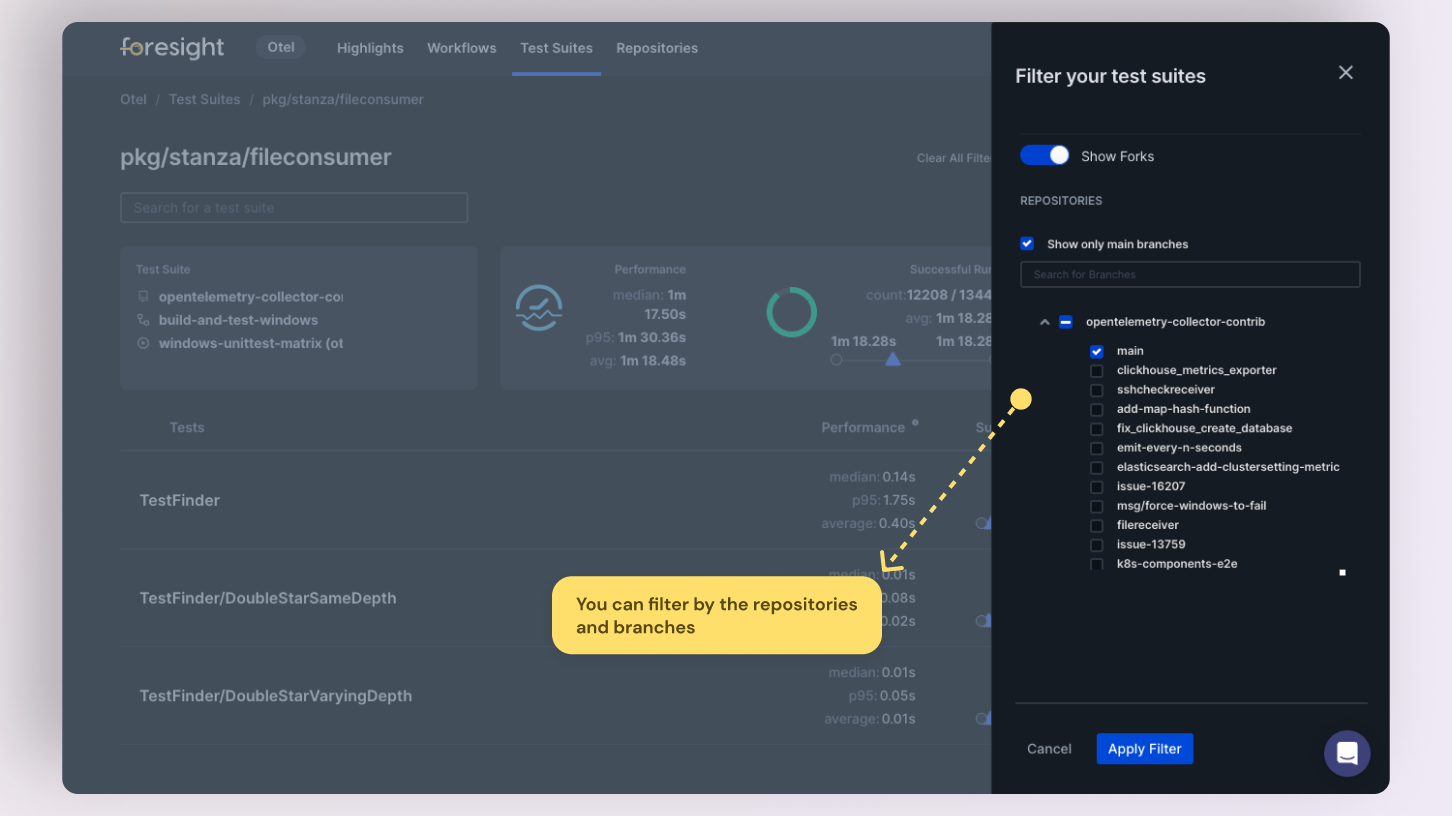Screen dimensions: 1452x816
Task: Click the Apply Filter button
Action: (1145, 749)
